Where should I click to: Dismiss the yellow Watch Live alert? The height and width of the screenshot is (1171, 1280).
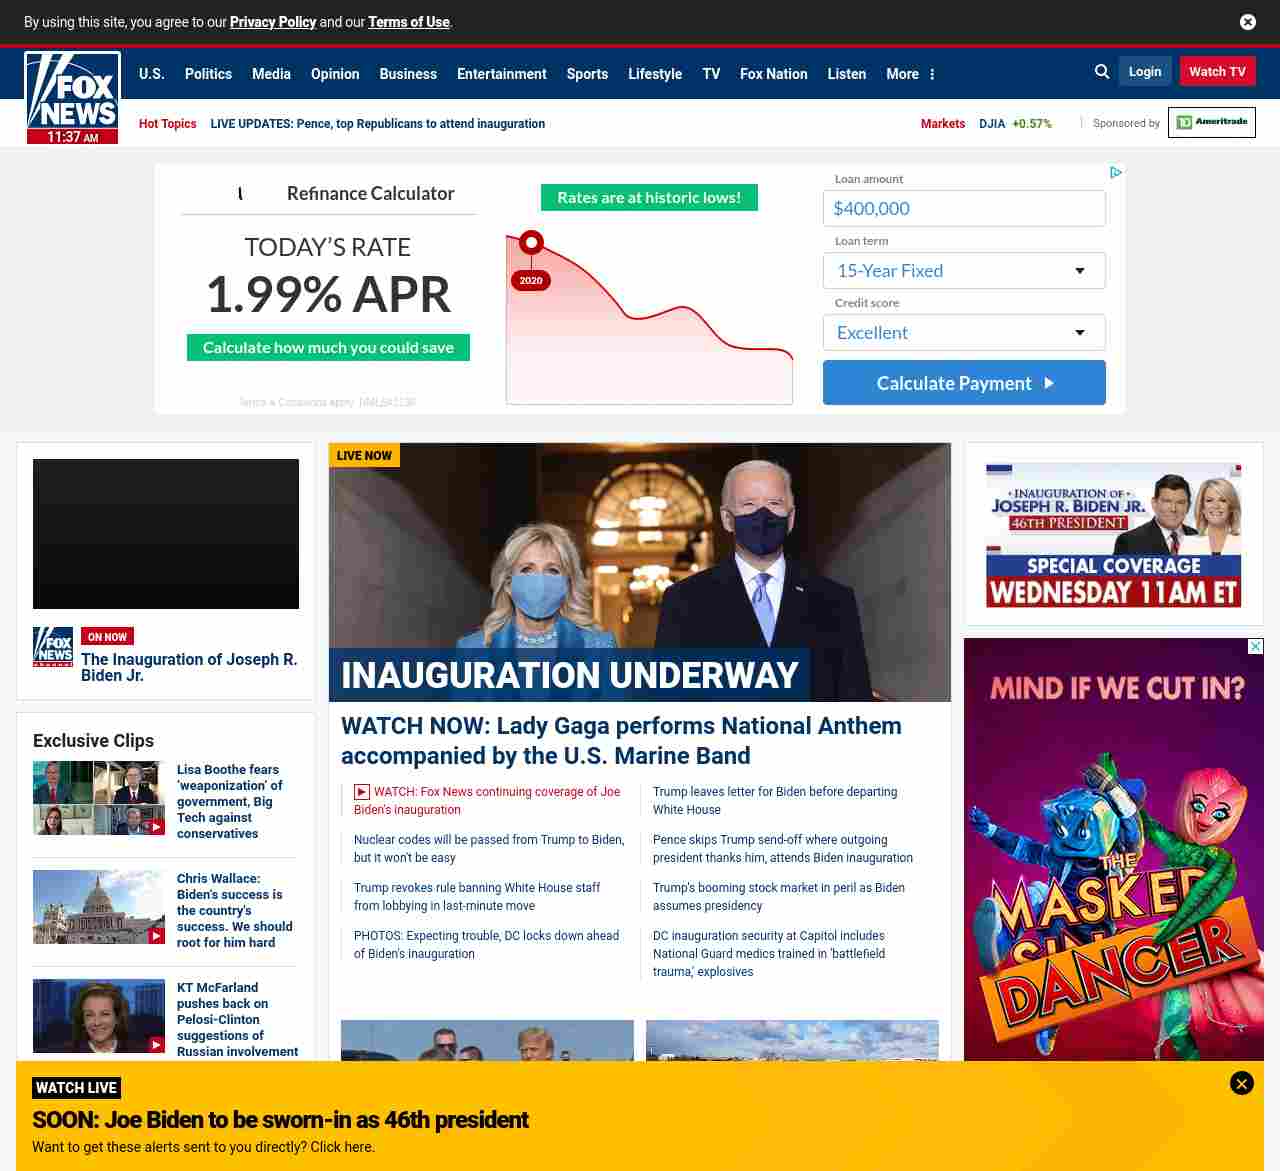pyautogui.click(x=1241, y=1083)
